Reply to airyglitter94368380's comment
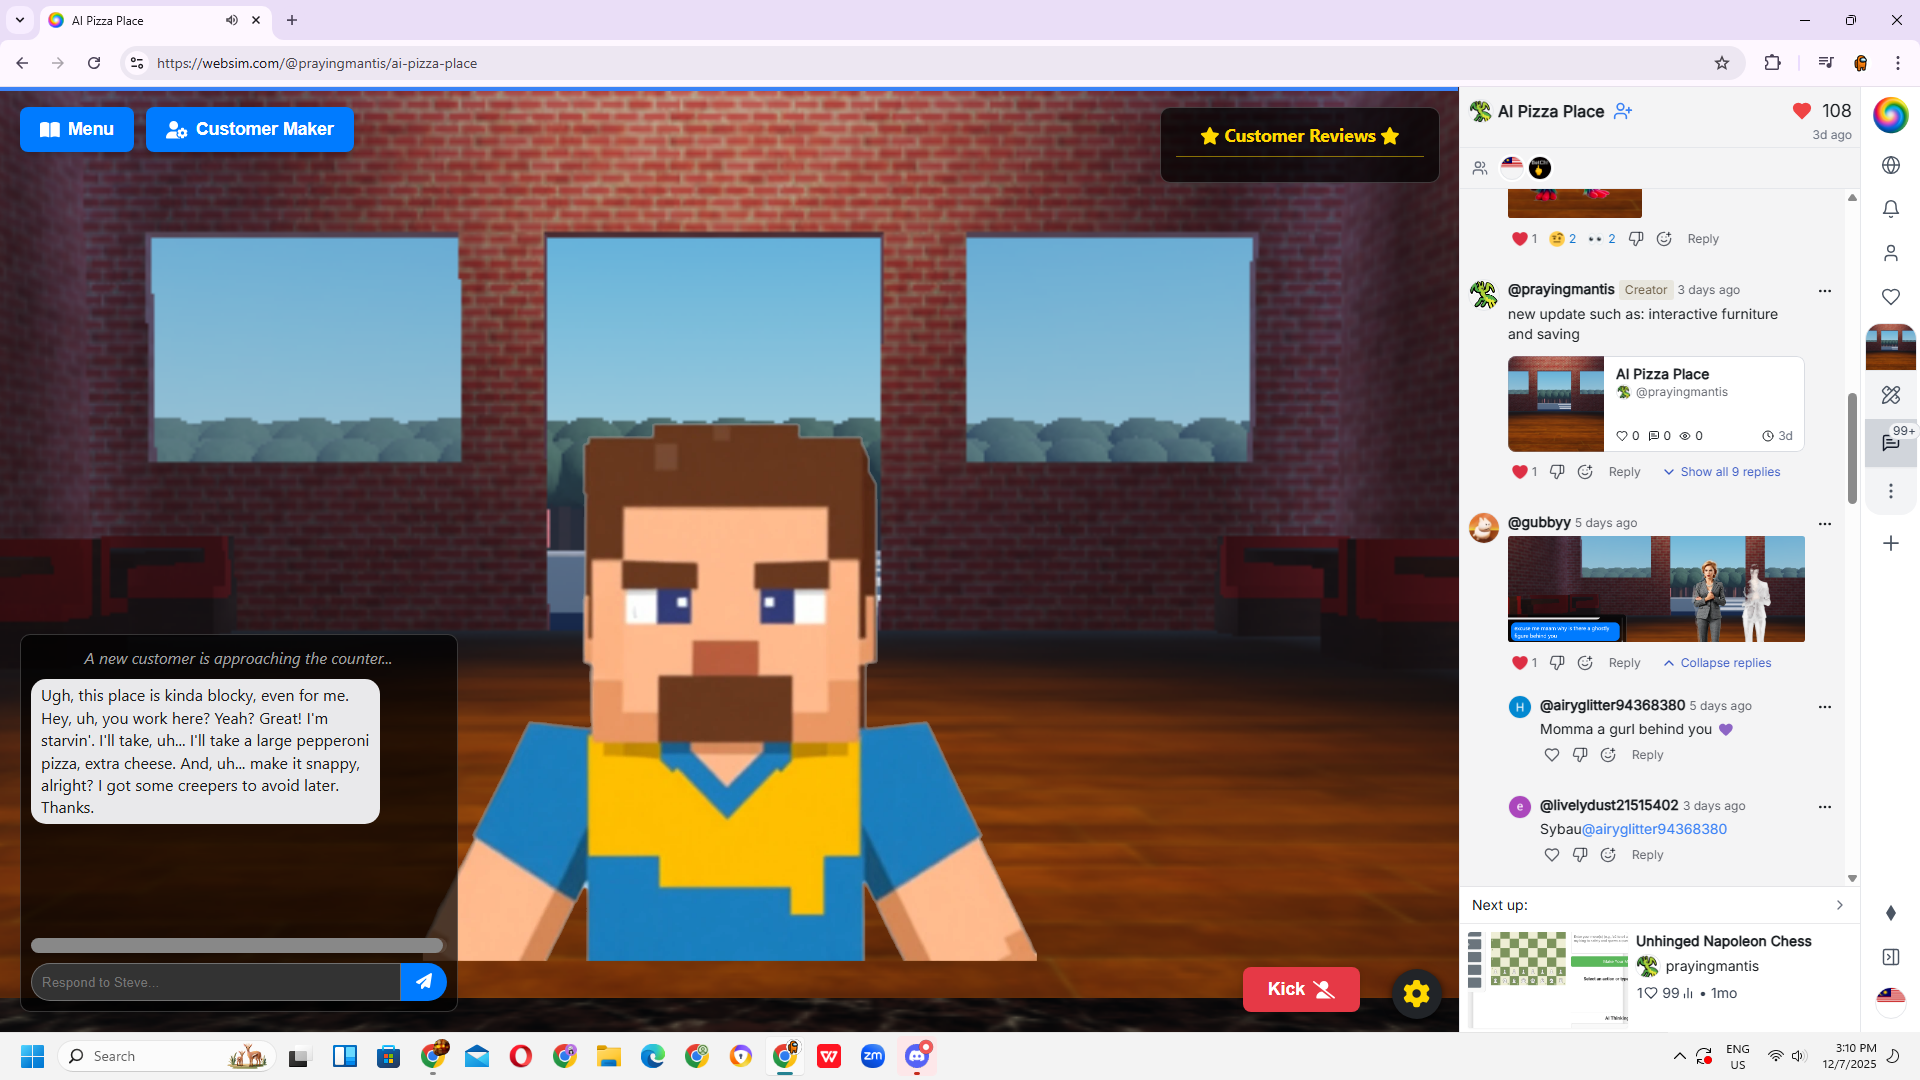The width and height of the screenshot is (1920, 1080). pyautogui.click(x=1647, y=755)
